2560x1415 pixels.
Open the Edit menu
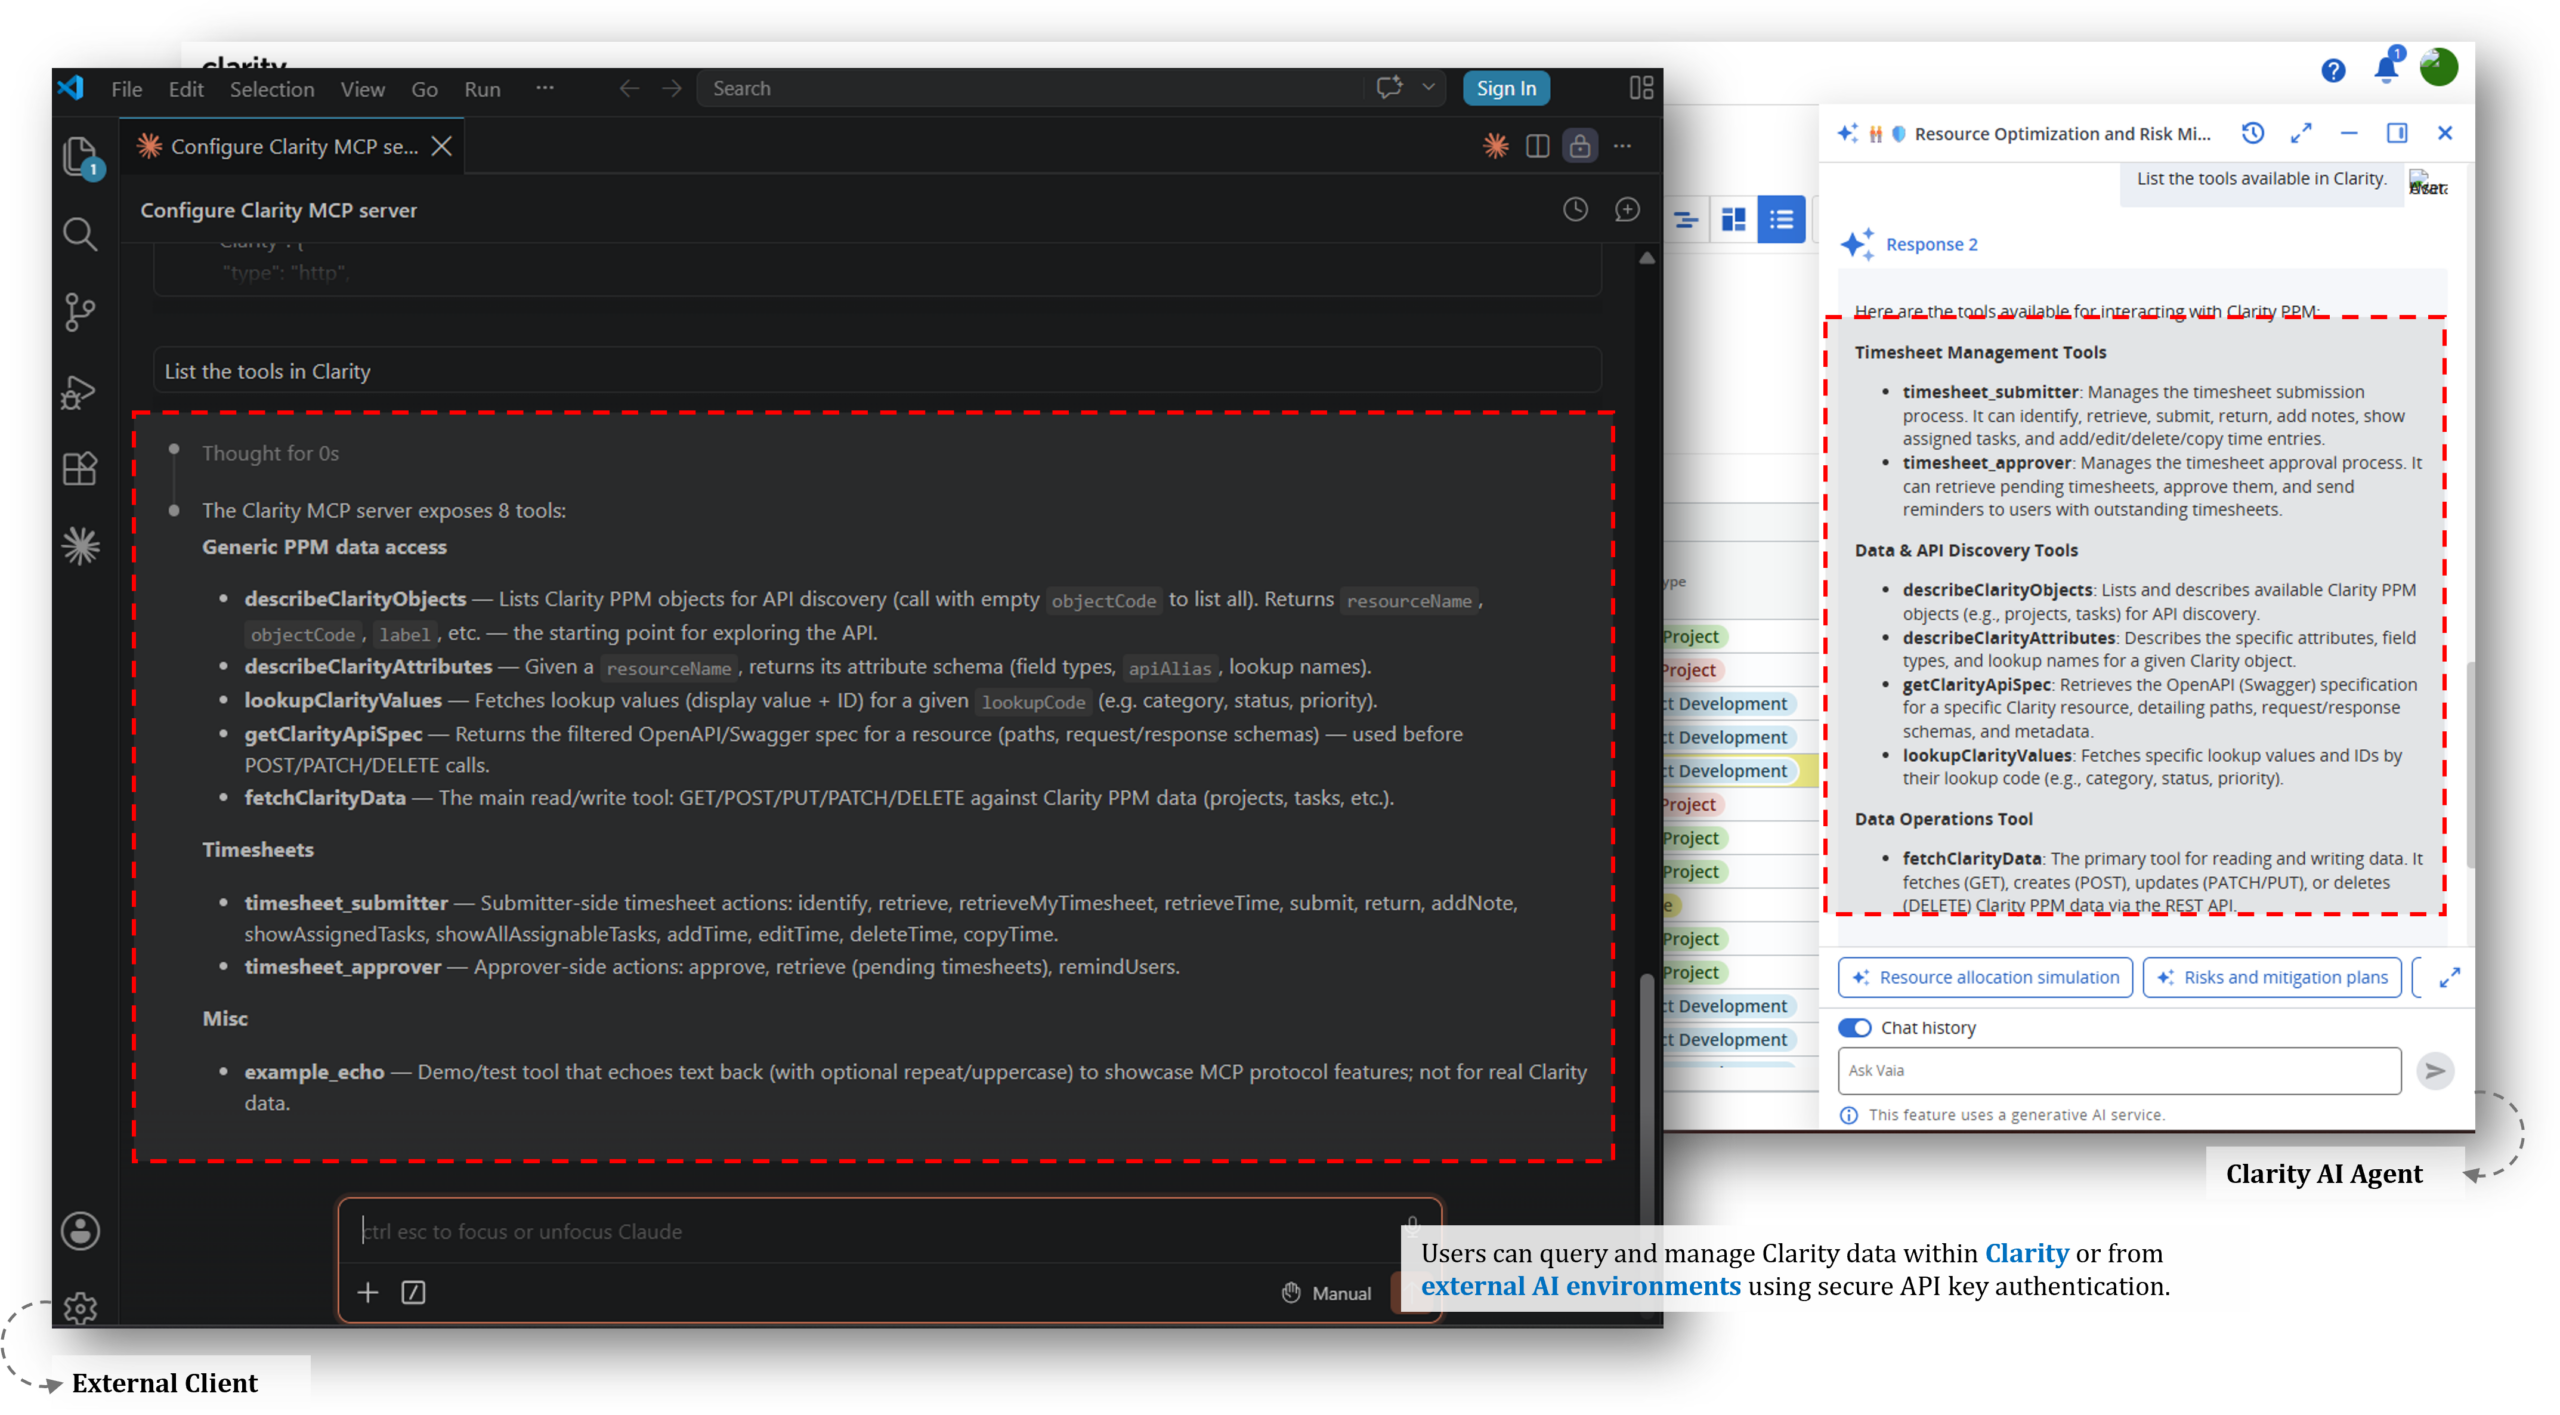point(186,89)
